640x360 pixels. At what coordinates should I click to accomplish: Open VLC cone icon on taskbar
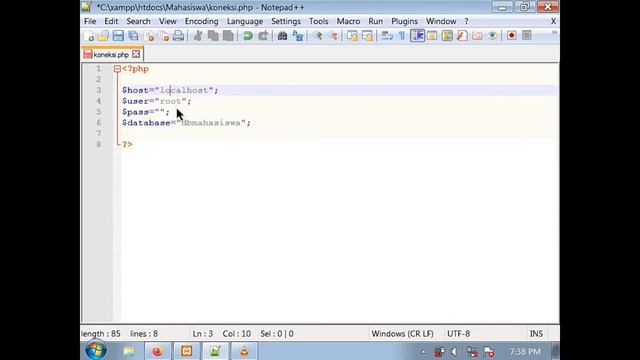coord(244,351)
